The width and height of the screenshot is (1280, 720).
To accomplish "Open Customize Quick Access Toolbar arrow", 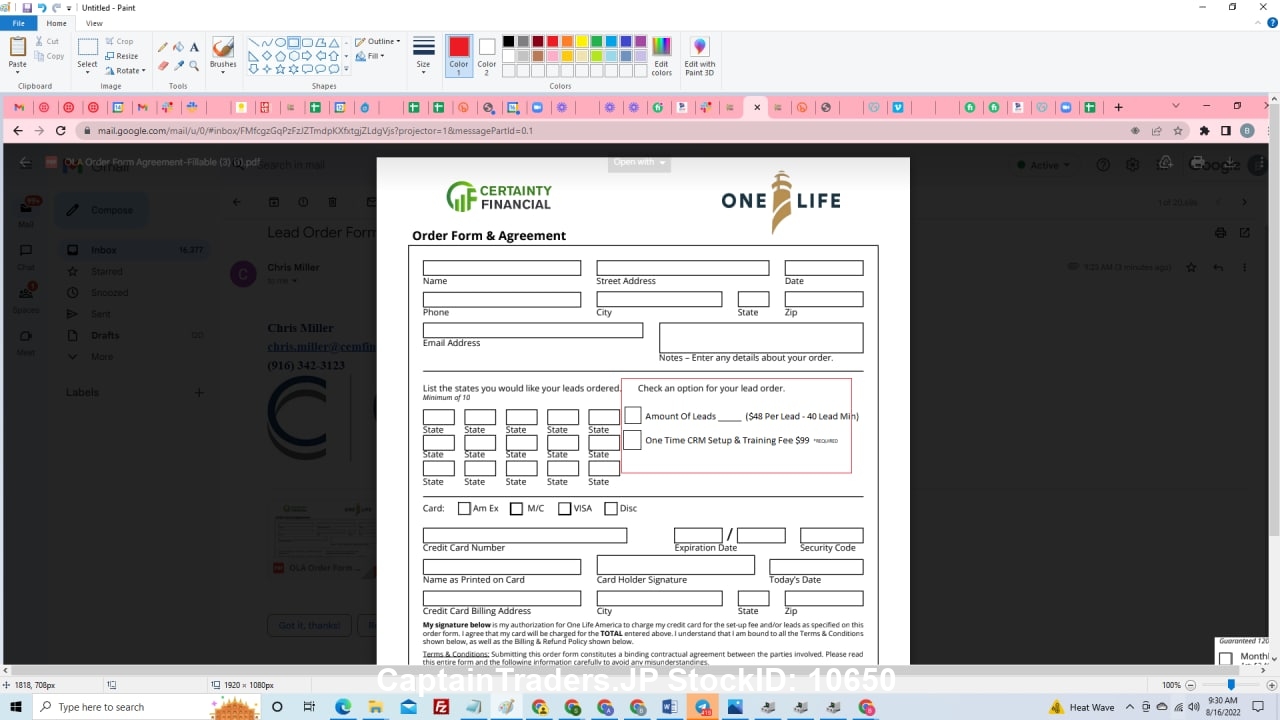I will click(70, 8).
